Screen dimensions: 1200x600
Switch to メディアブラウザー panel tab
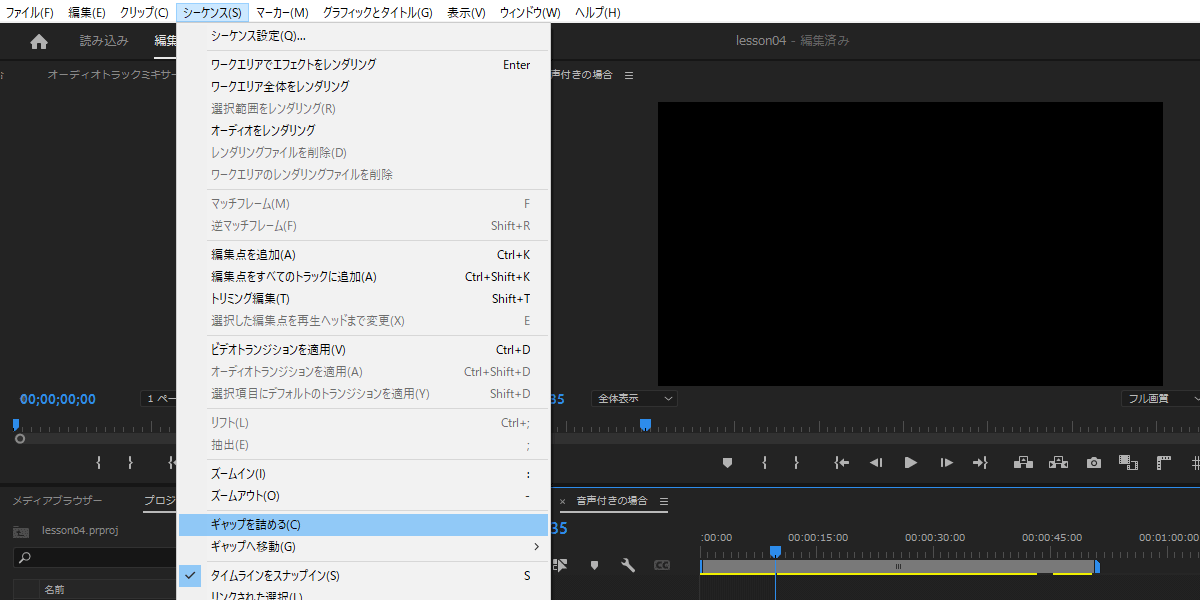point(57,501)
